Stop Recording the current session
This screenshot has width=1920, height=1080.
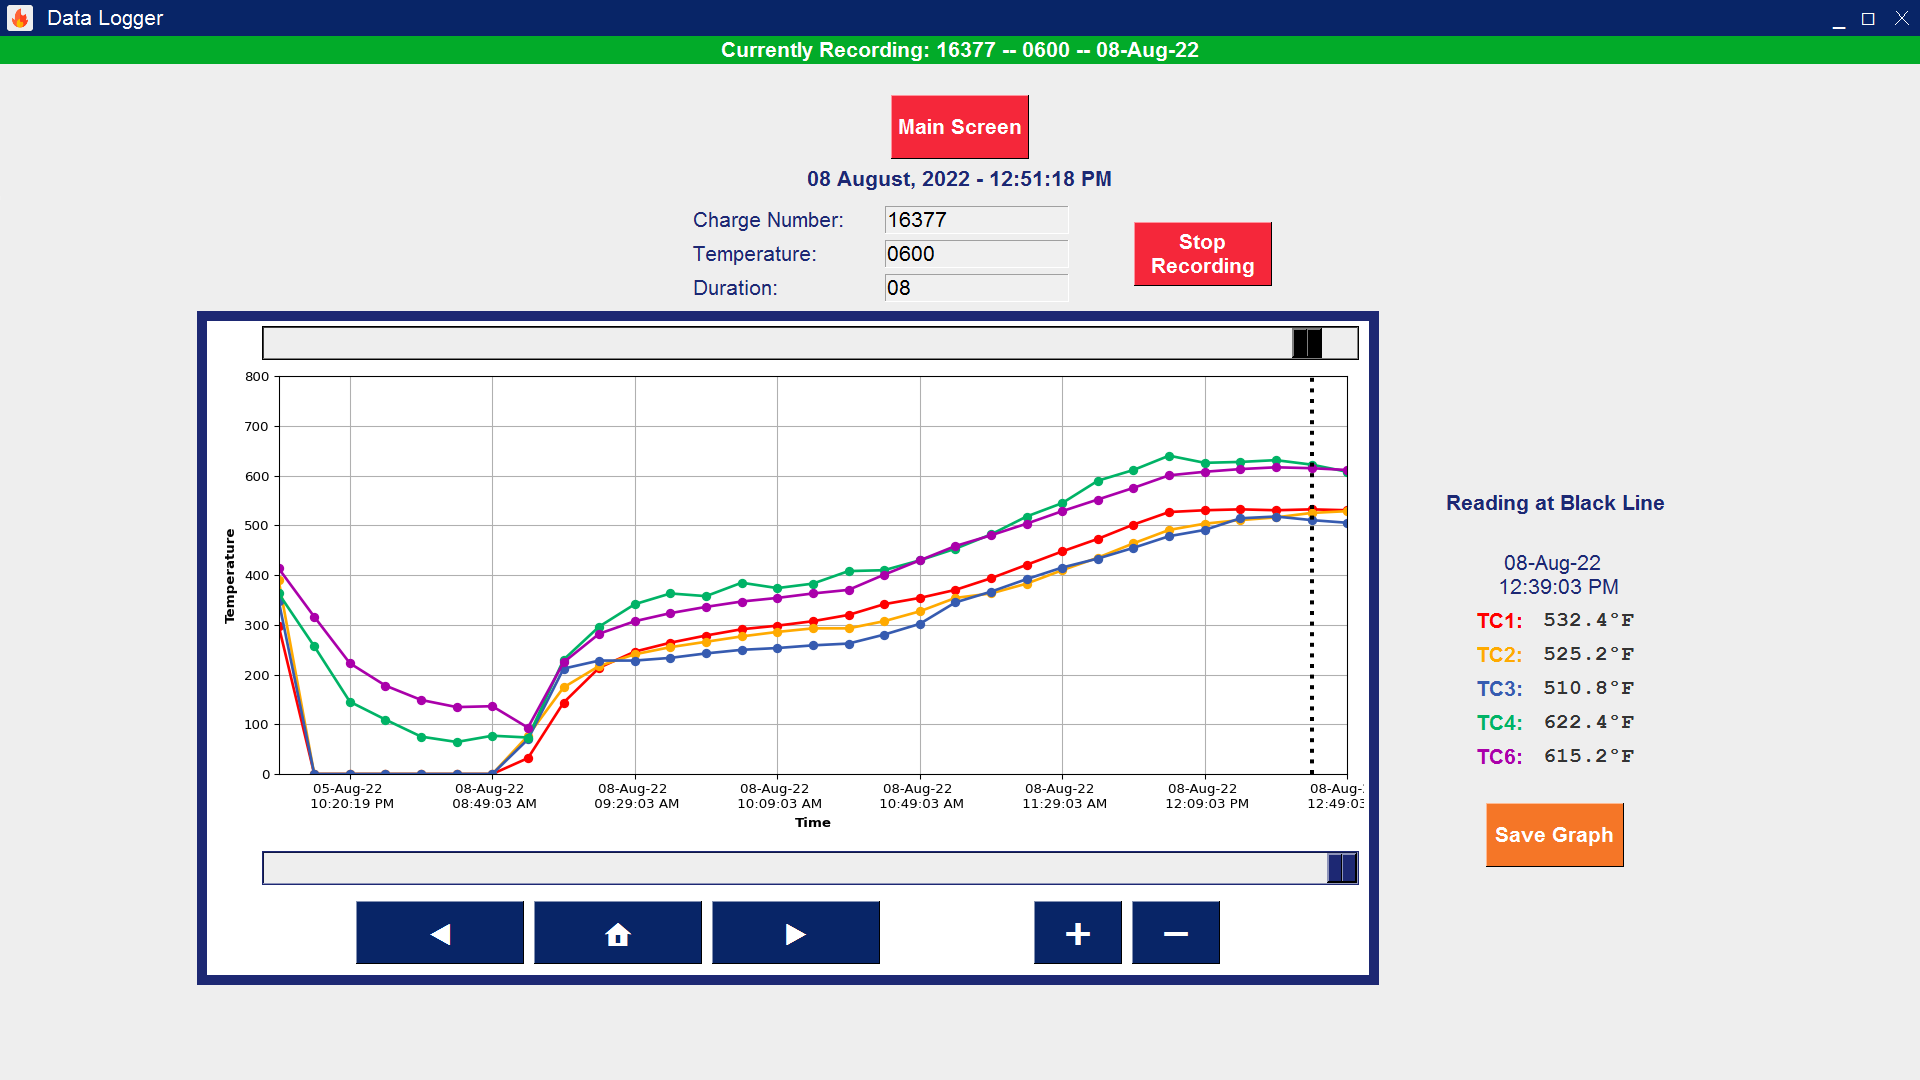(1202, 254)
